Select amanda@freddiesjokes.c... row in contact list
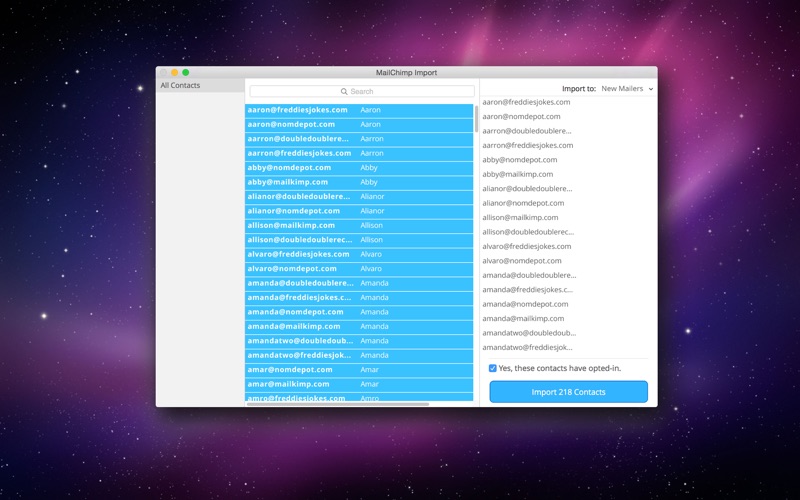Image resolution: width=800 pixels, height=500 pixels. 359,297
